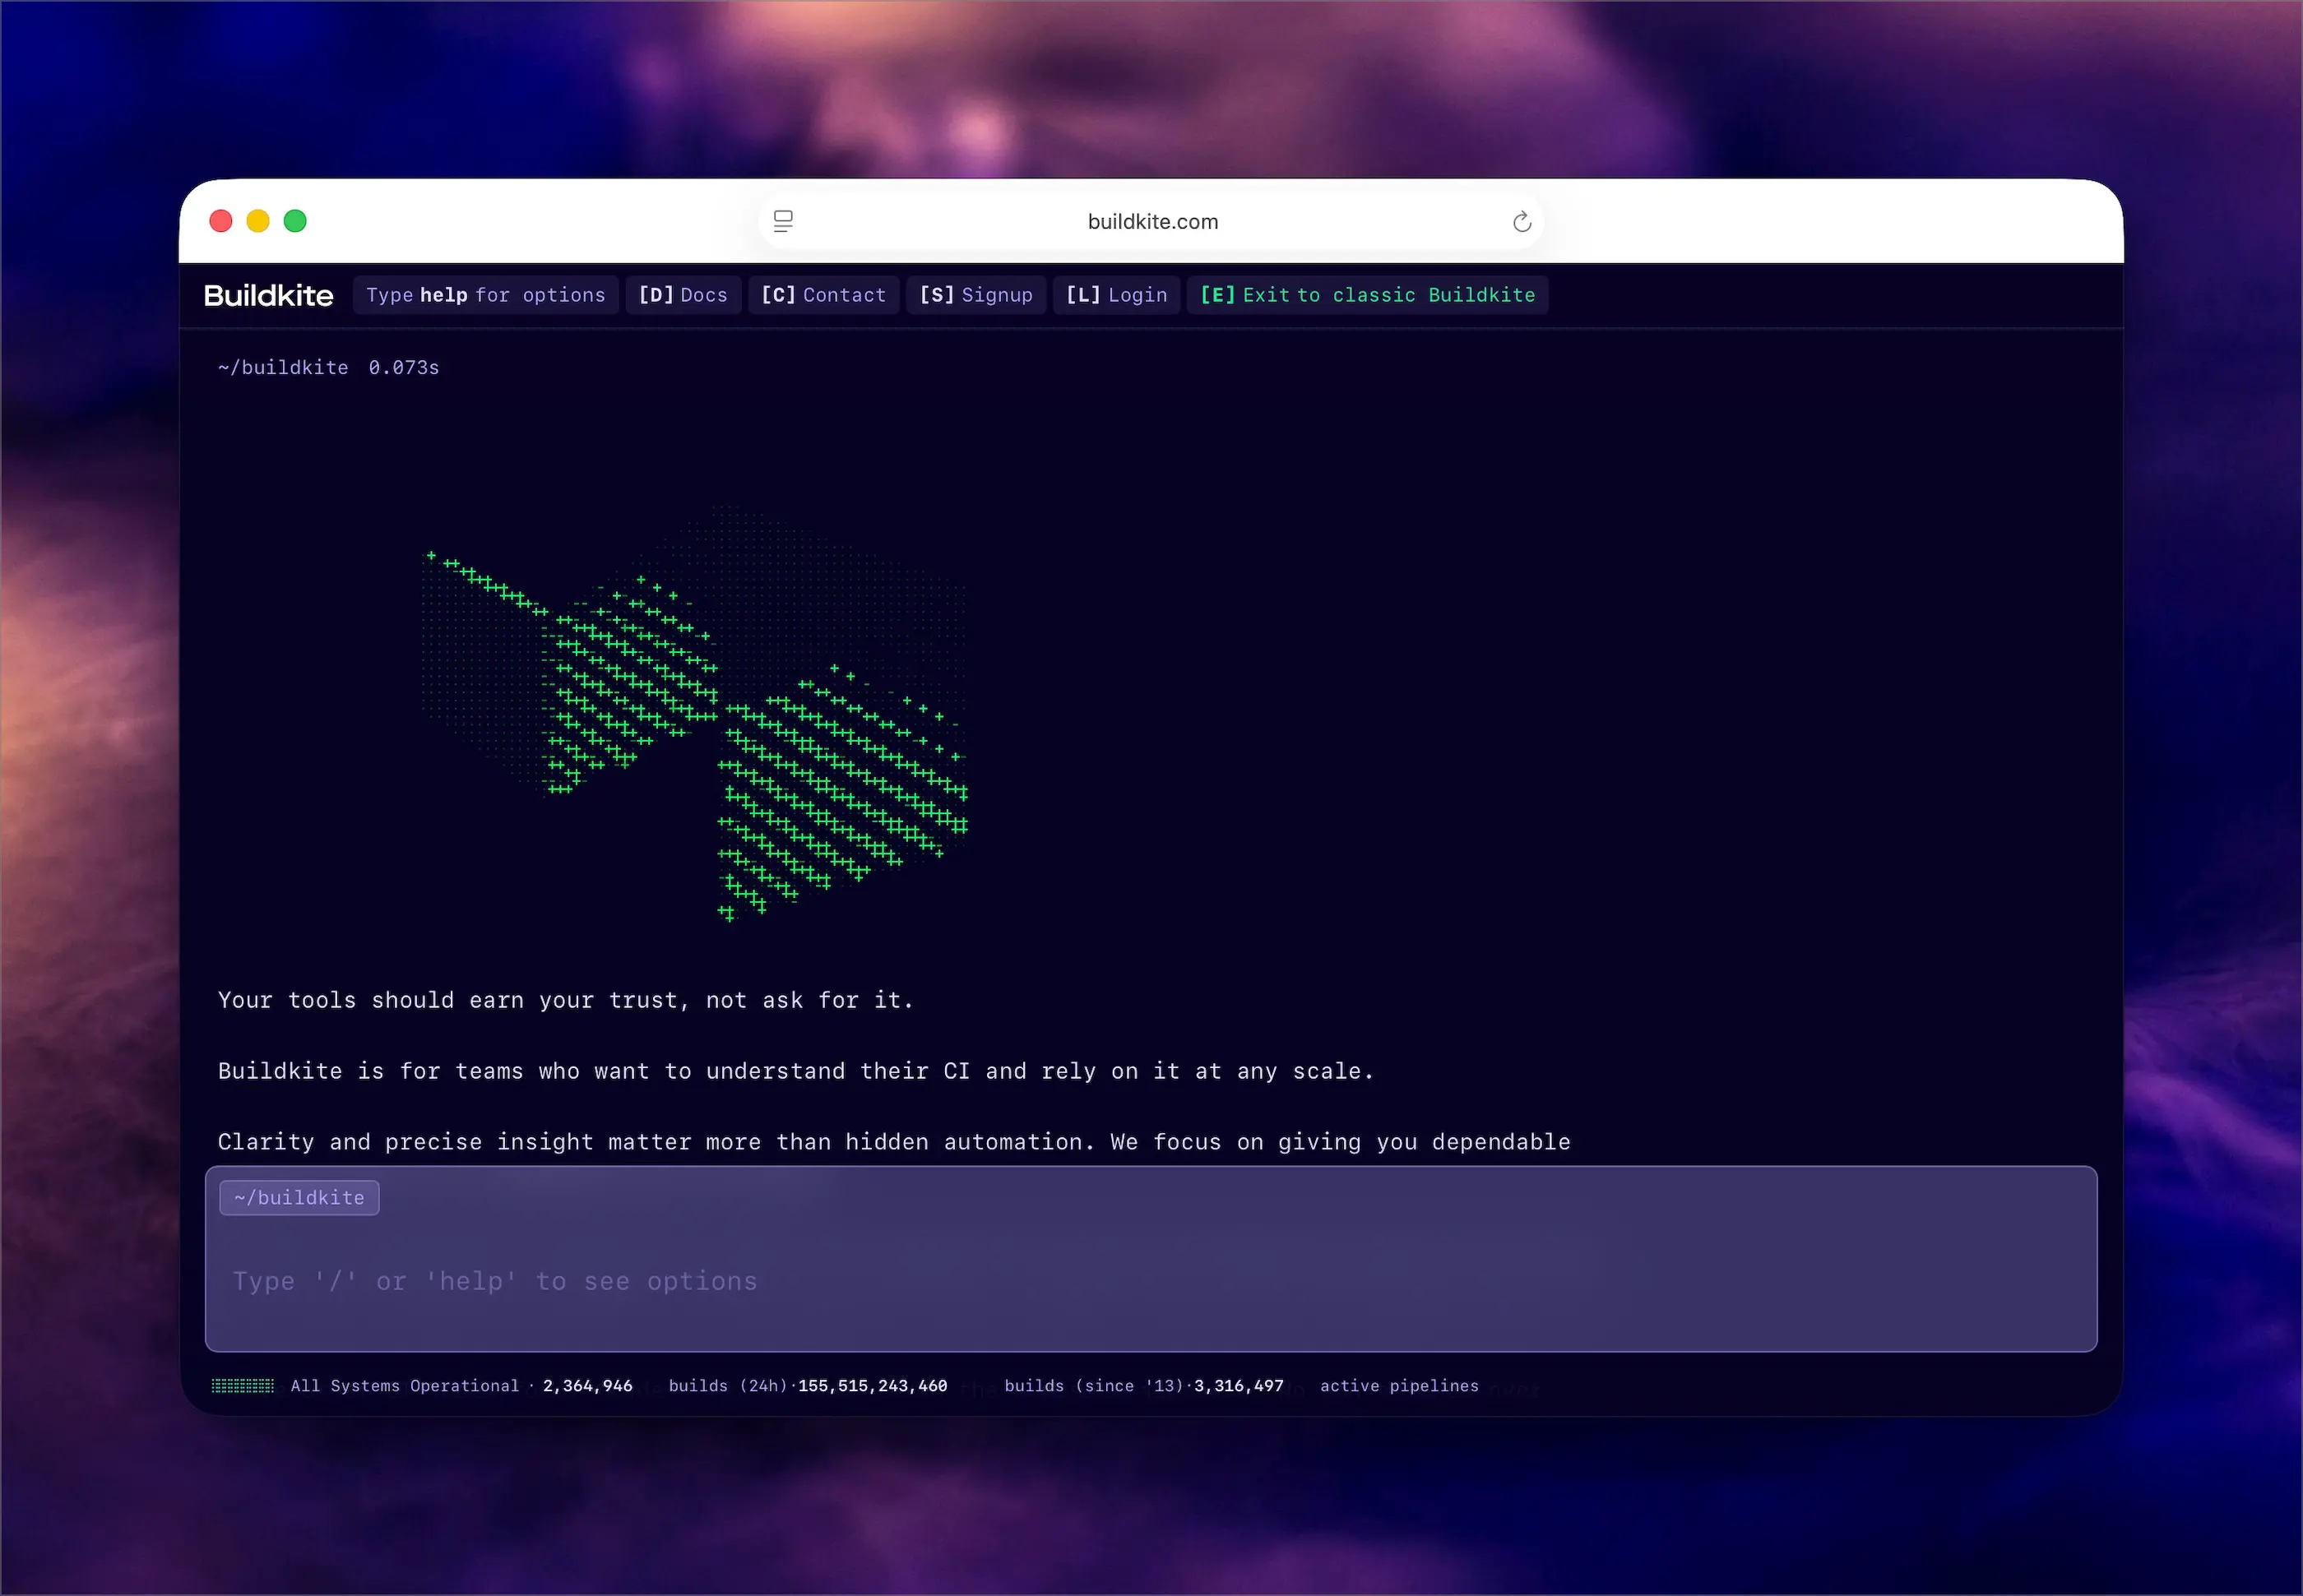This screenshot has width=2303, height=1596.
Task: Click the Buildkite logo
Action: pyautogui.click(x=268, y=295)
